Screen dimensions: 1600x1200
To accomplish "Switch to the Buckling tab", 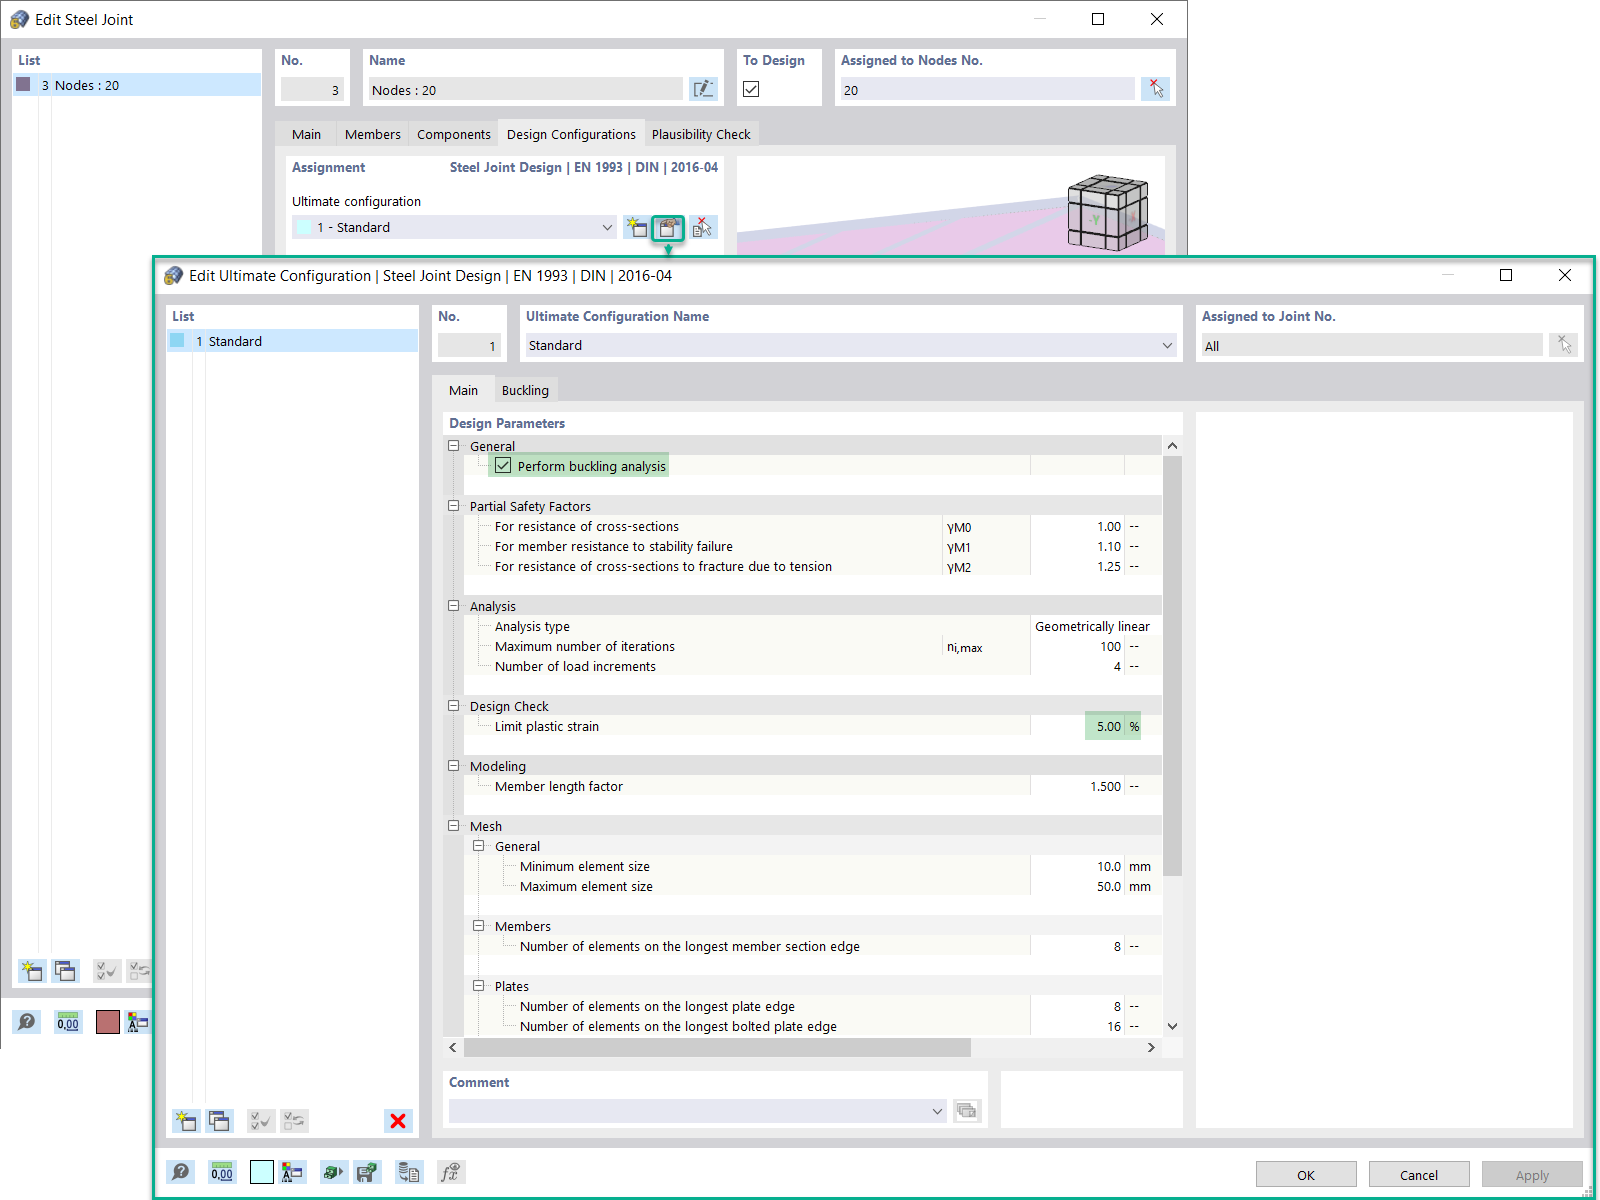I will click(x=526, y=390).
